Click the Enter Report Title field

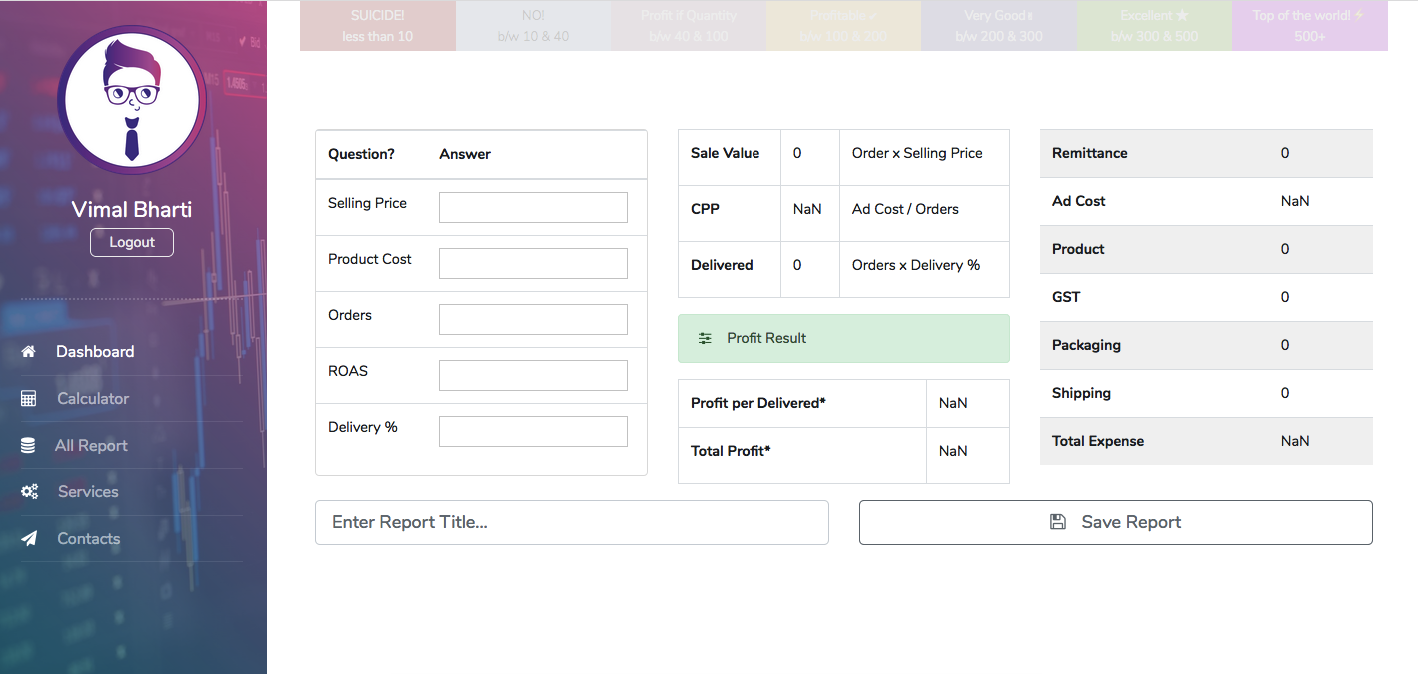point(571,521)
